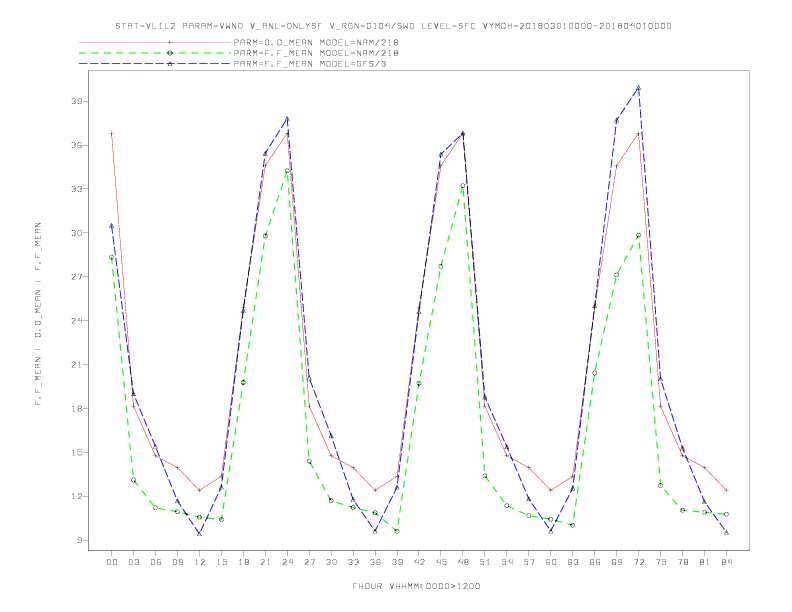Click x-axis tick label 30
Screen dimensions: 792x612
coord(331,562)
